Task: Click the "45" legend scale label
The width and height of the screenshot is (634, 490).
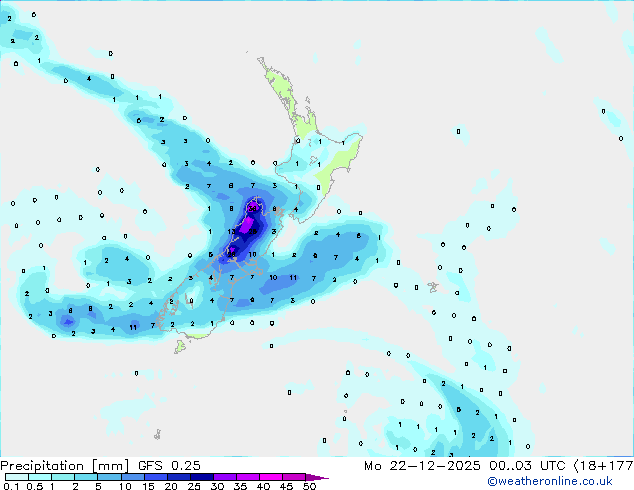Action: pyautogui.click(x=286, y=486)
